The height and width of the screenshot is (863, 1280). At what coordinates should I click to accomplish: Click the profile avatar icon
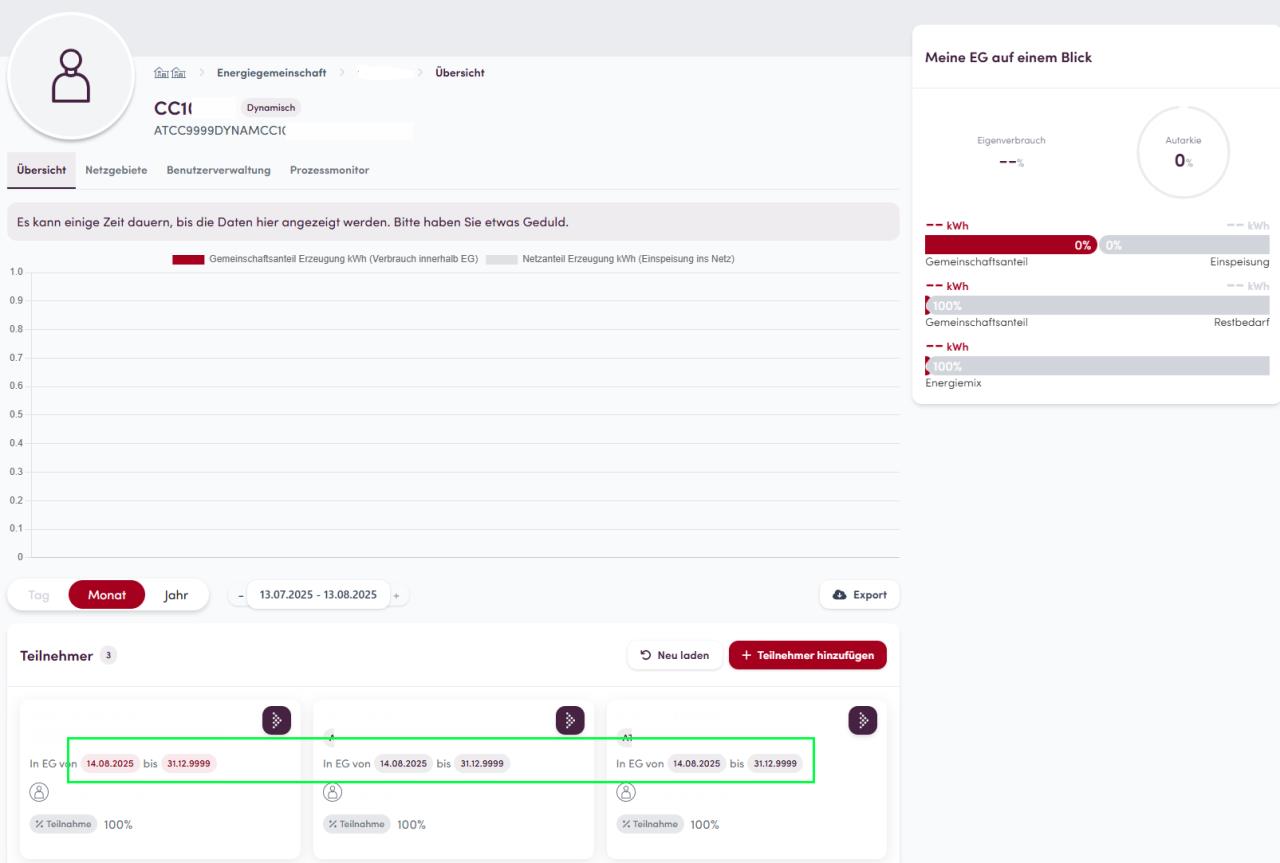tap(70, 77)
